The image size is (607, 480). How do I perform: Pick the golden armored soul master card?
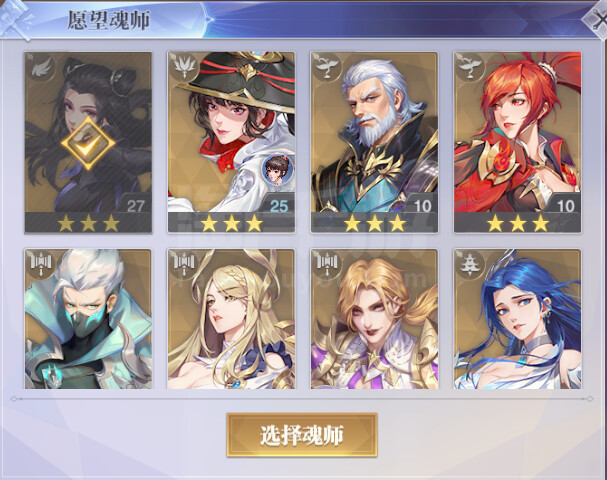(x=374, y=319)
